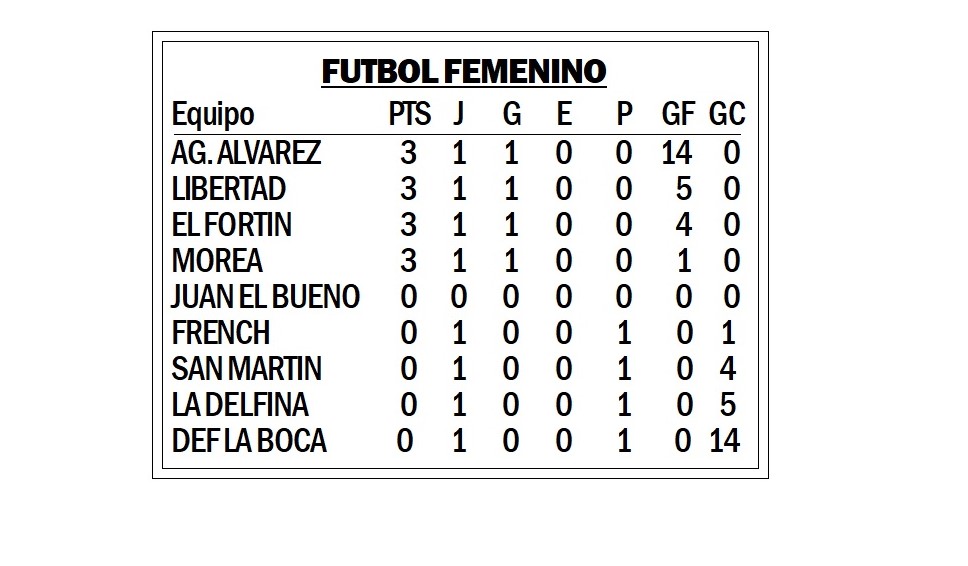This screenshot has width=968, height=566.
Task: Select the JUAN EL BUENO team name
Action: 265,297
